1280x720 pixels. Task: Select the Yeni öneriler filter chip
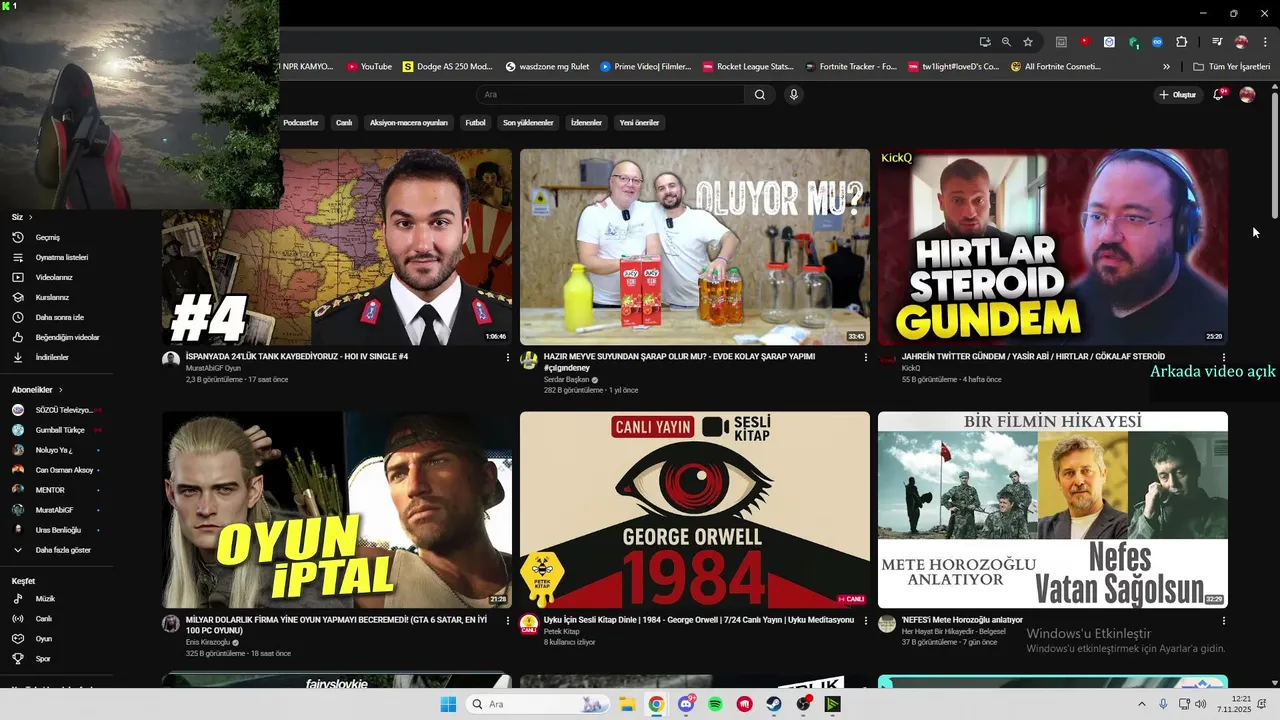(x=639, y=123)
